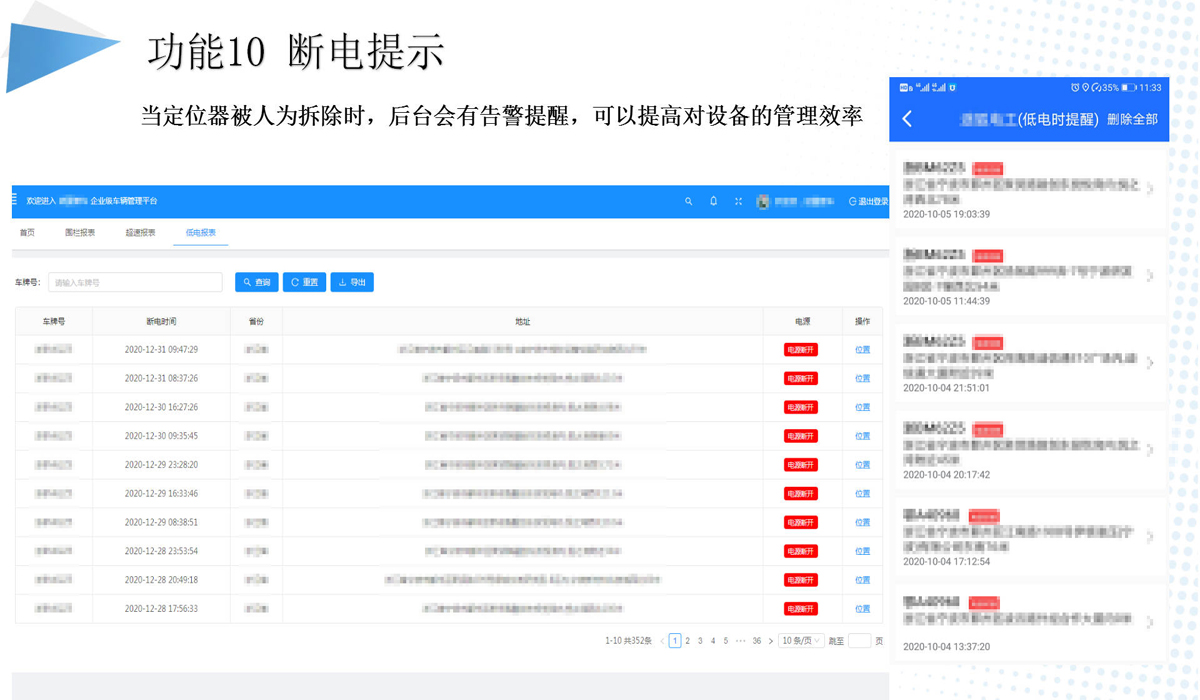The image size is (1200, 700).
Task: Click the hamburger menu icon at header left
Action: click(x=14, y=200)
